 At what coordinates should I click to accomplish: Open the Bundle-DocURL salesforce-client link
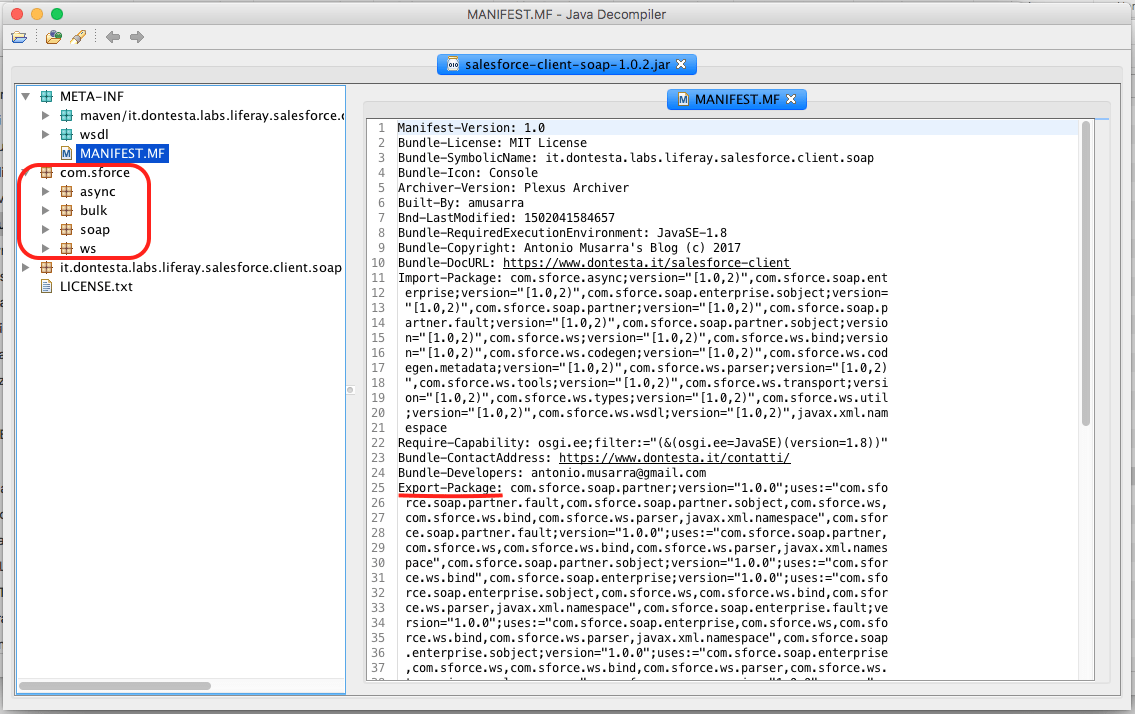(x=646, y=263)
